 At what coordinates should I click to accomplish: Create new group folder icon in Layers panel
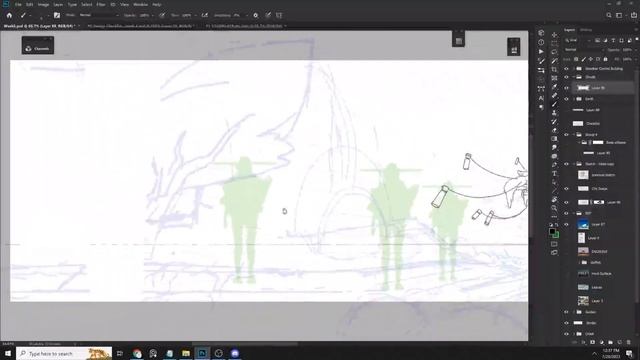point(611,342)
